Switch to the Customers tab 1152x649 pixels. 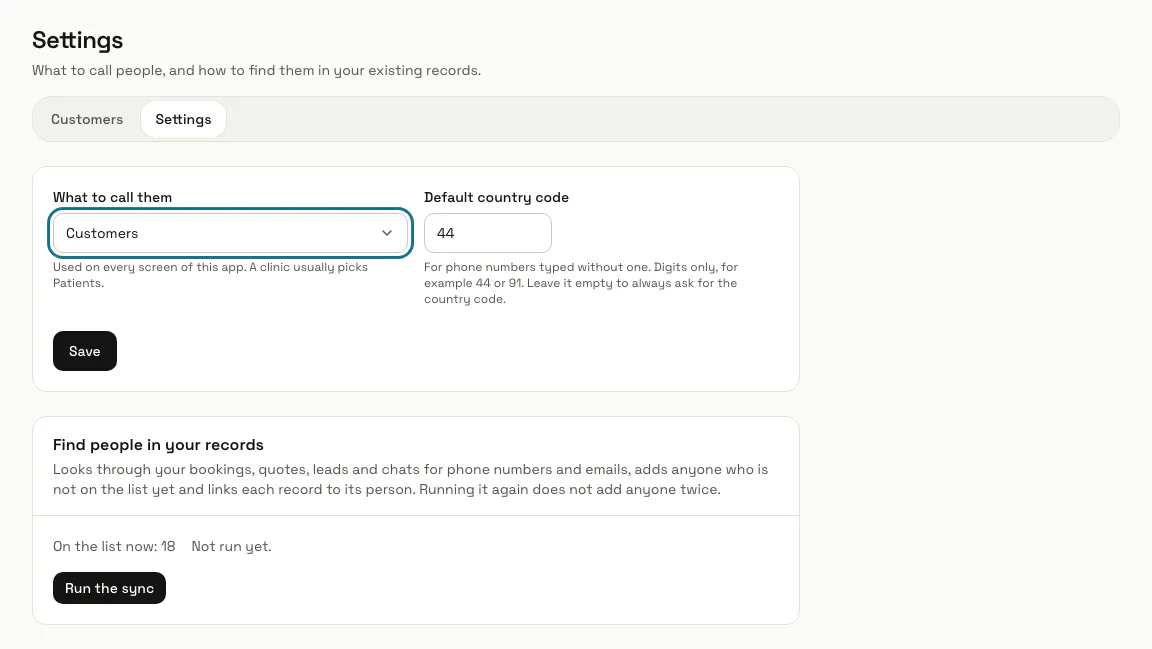(87, 119)
